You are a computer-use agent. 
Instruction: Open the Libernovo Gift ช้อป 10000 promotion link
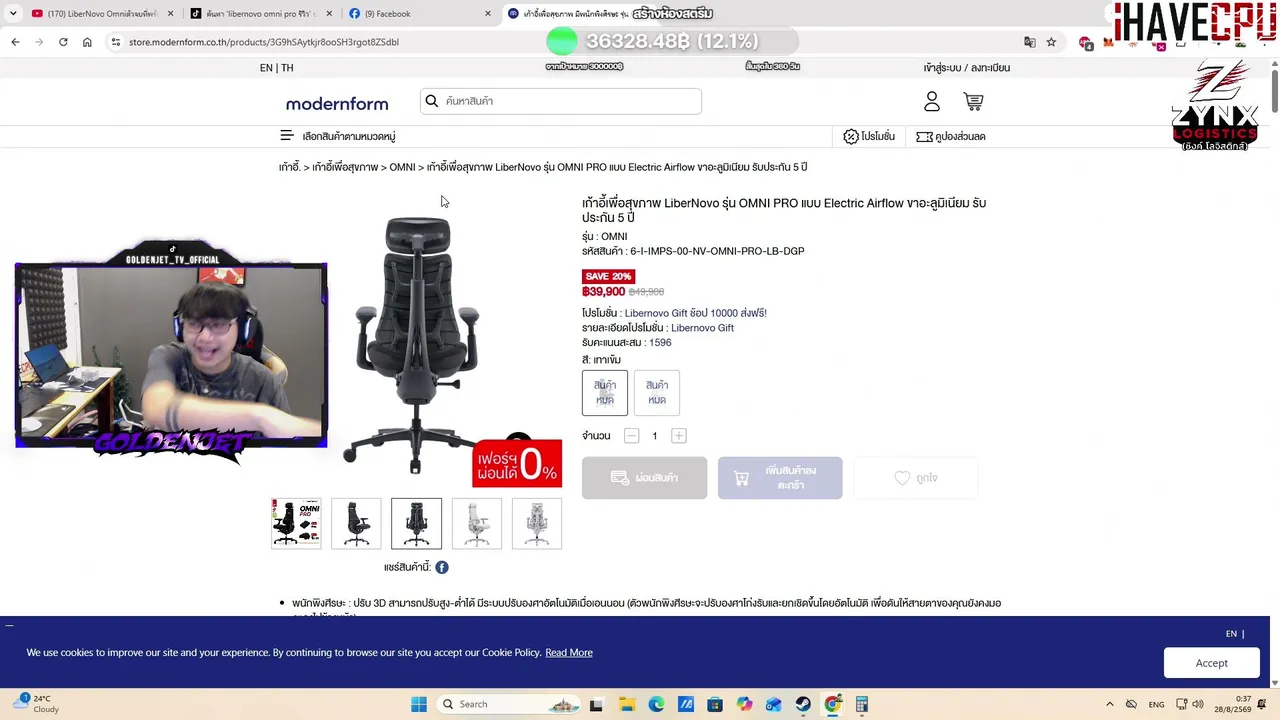coord(696,313)
